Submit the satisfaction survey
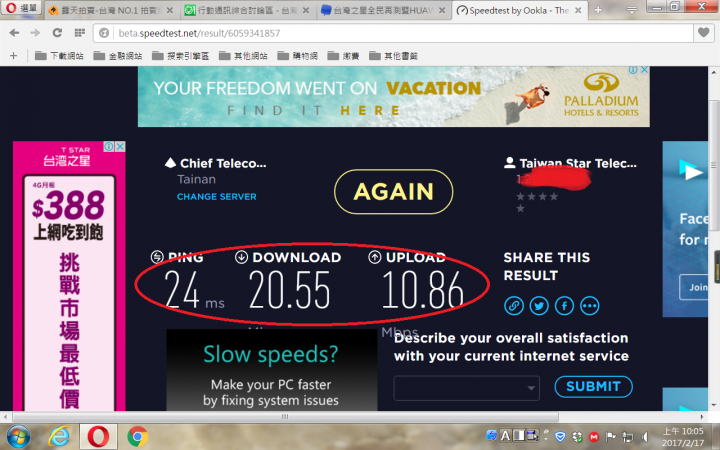The image size is (720, 450). coord(593,387)
